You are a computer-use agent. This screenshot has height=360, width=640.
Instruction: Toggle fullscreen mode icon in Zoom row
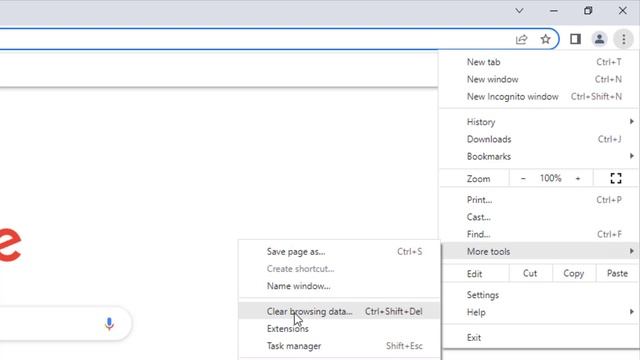tap(616, 178)
